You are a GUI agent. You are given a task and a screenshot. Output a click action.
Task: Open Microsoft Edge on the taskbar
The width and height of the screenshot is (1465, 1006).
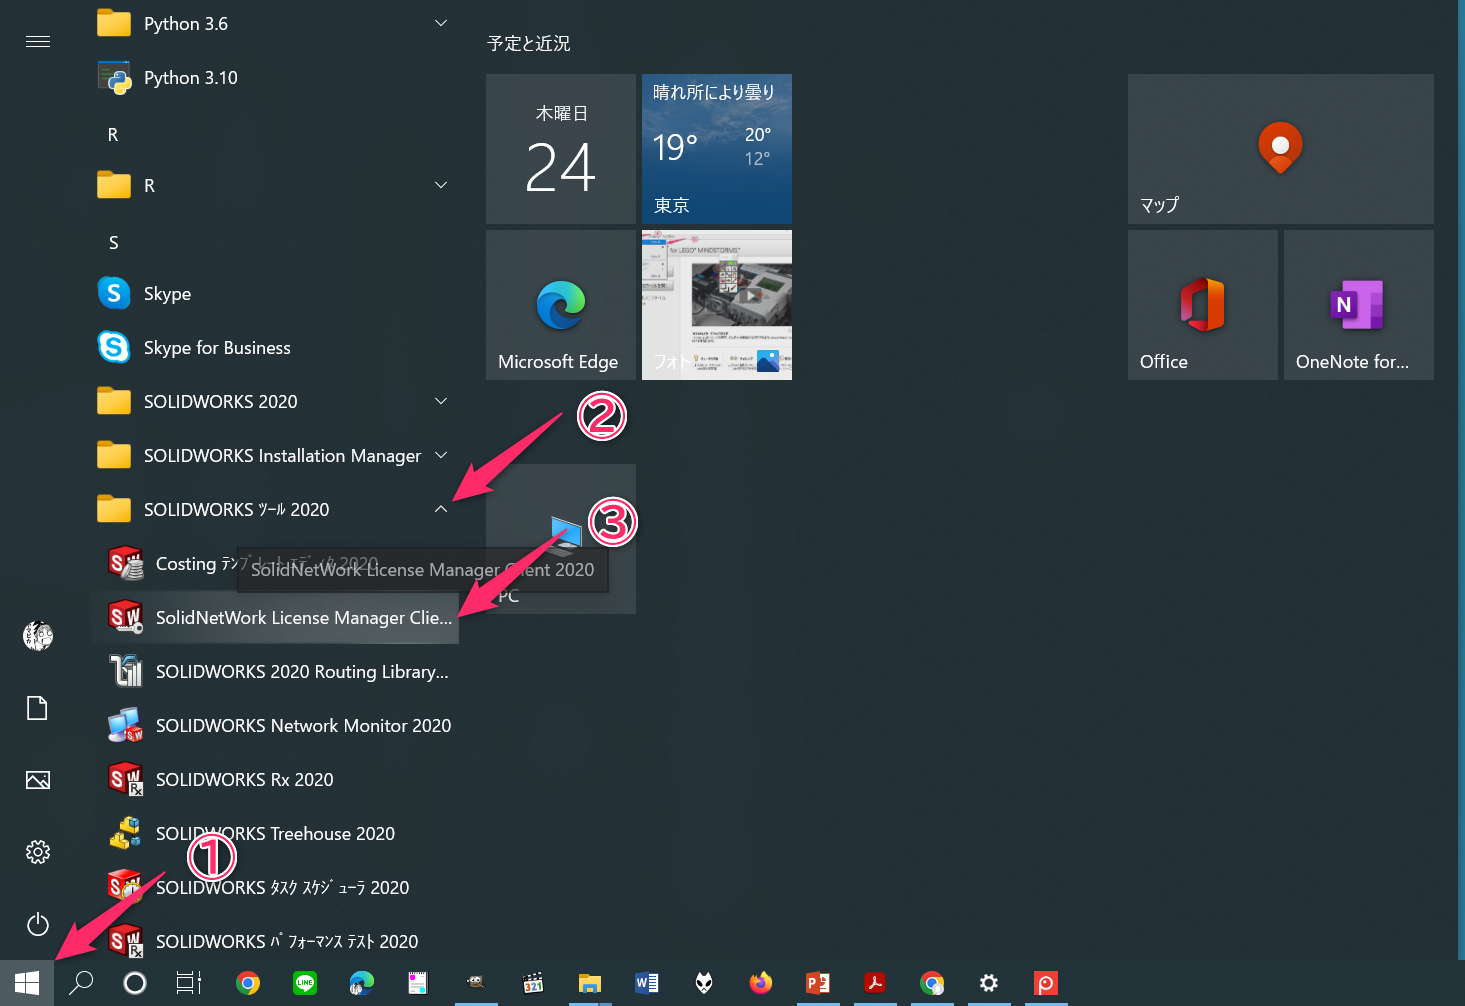(x=362, y=983)
